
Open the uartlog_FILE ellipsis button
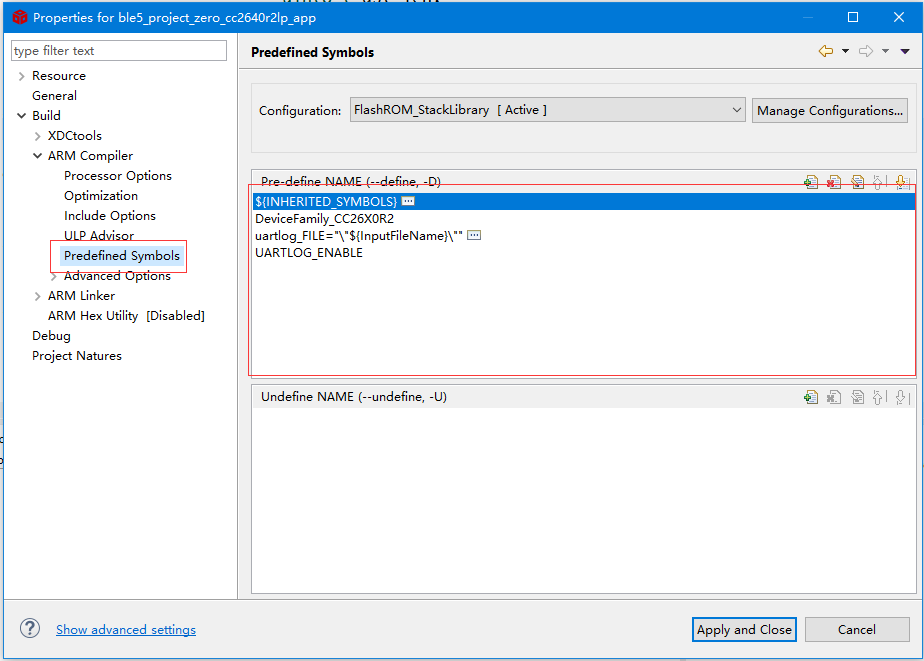tap(474, 236)
